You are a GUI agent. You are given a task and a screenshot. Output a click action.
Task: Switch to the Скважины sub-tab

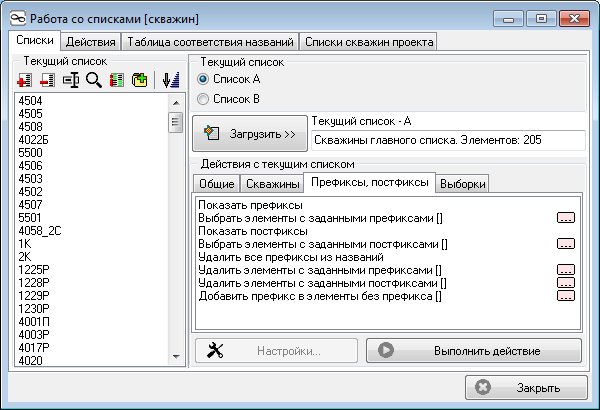(272, 184)
